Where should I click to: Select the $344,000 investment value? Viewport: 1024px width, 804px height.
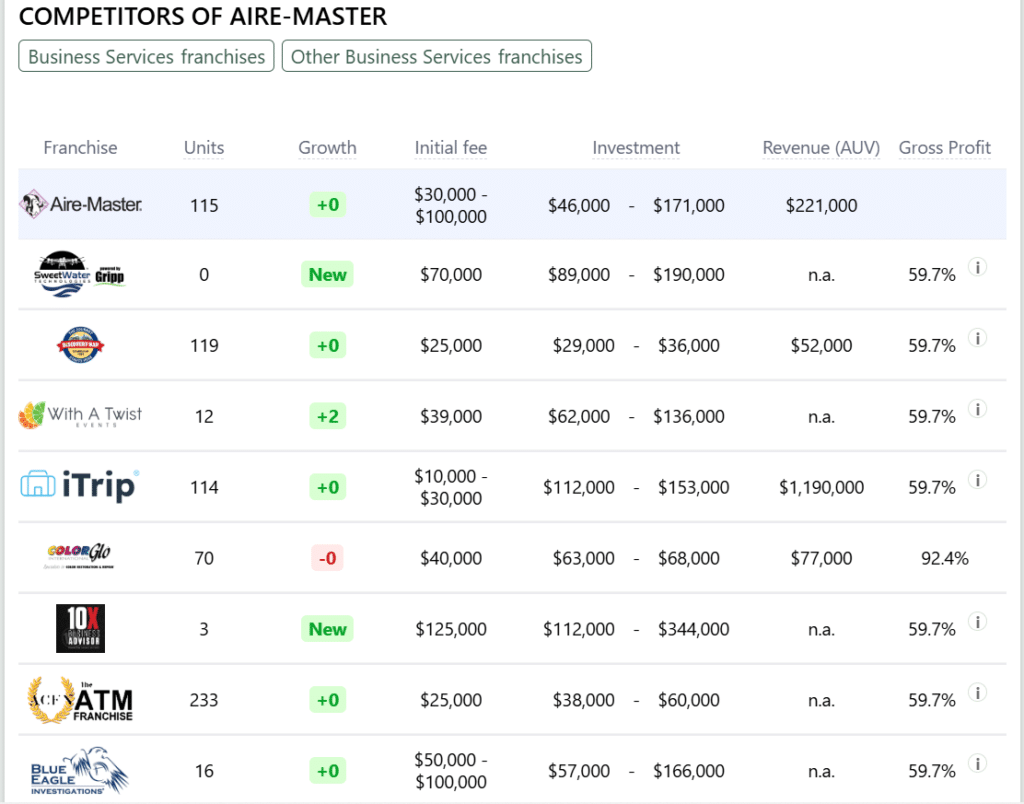(694, 629)
